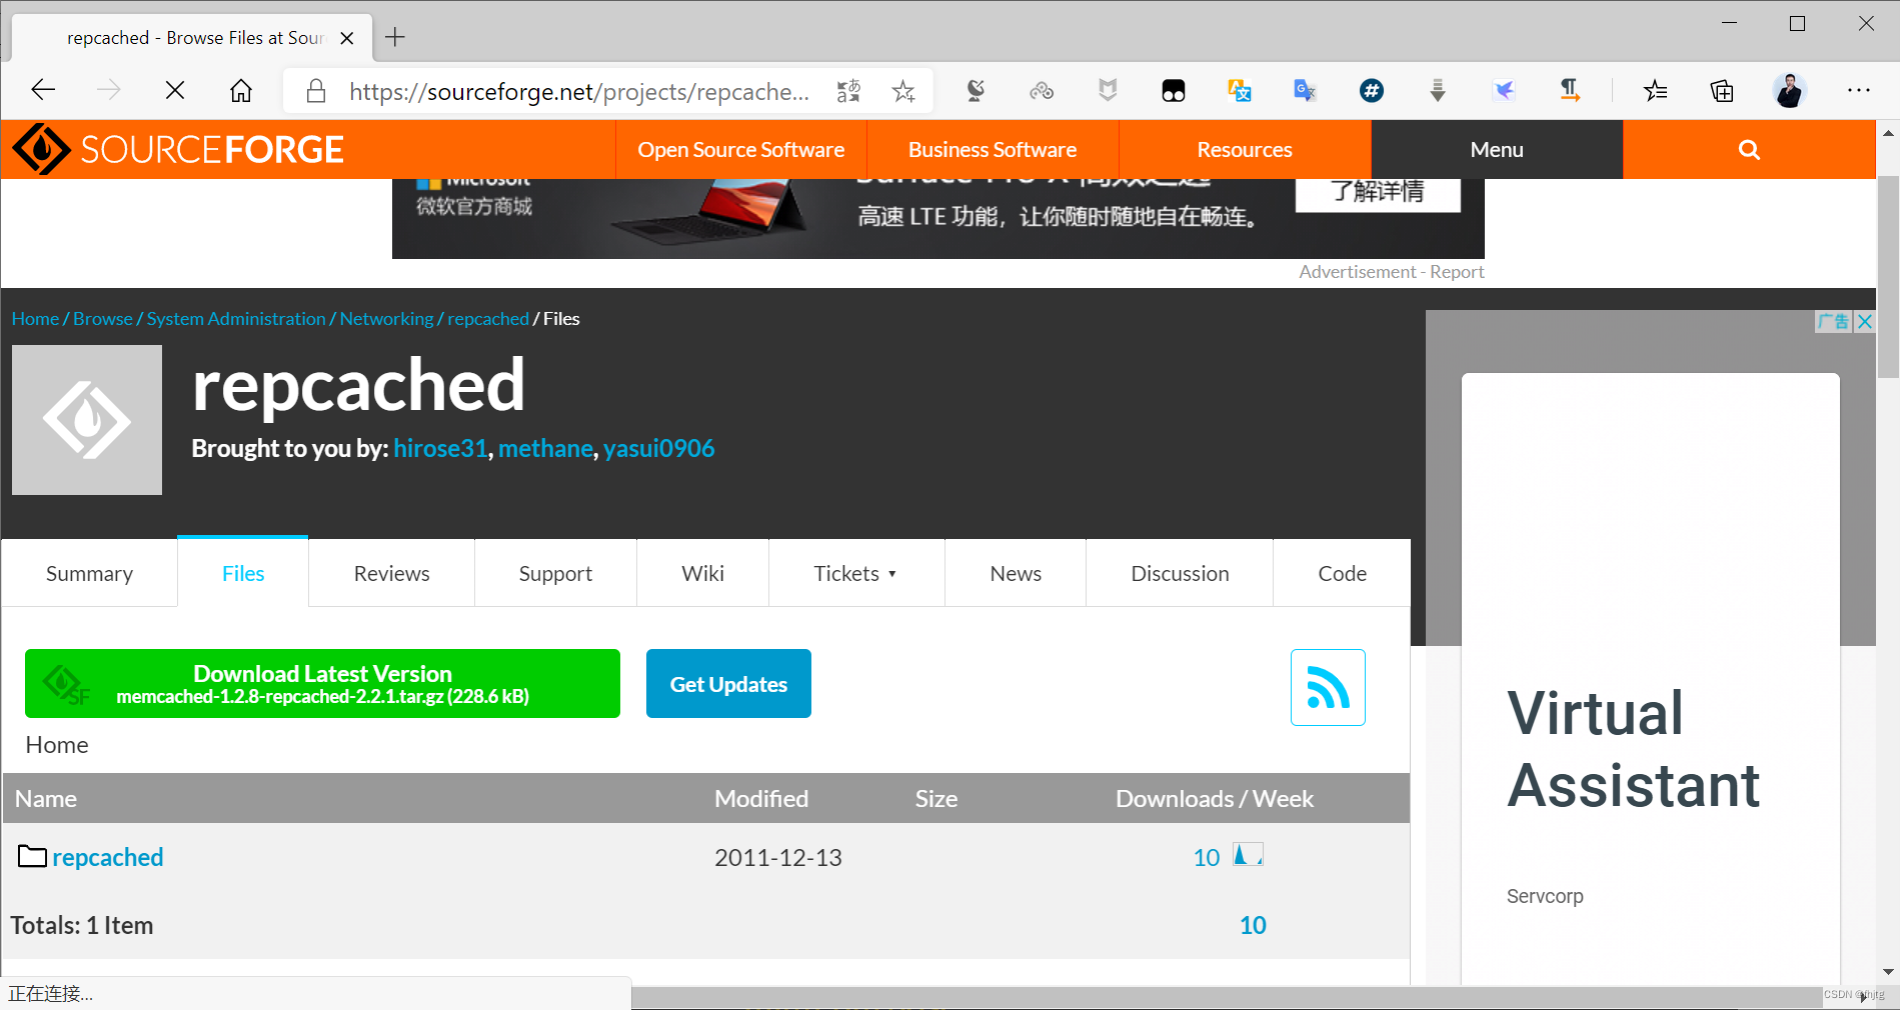Click the Microsoft Translator icon in the address bar
The width and height of the screenshot is (1900, 1010).
click(849, 91)
